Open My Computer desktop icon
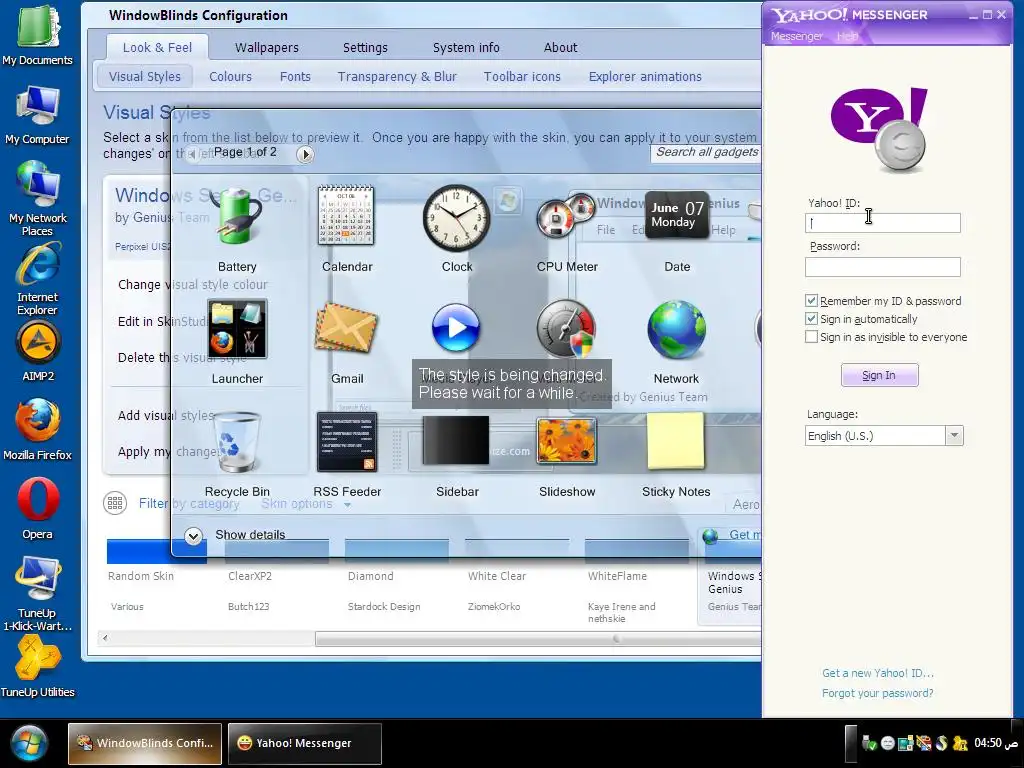 37,115
